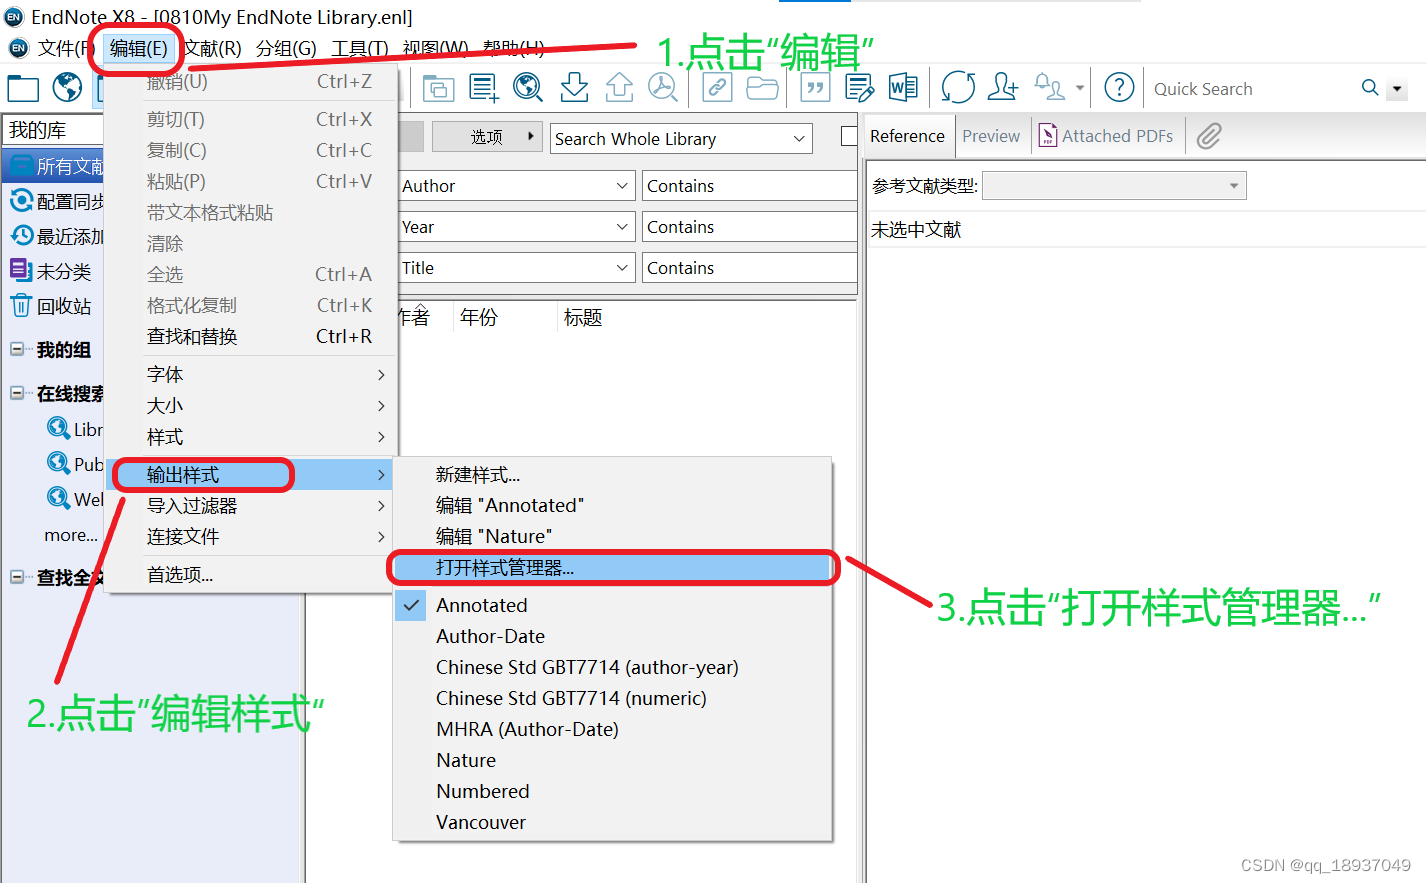Click the new reference icon
The width and height of the screenshot is (1426, 883).
point(484,88)
